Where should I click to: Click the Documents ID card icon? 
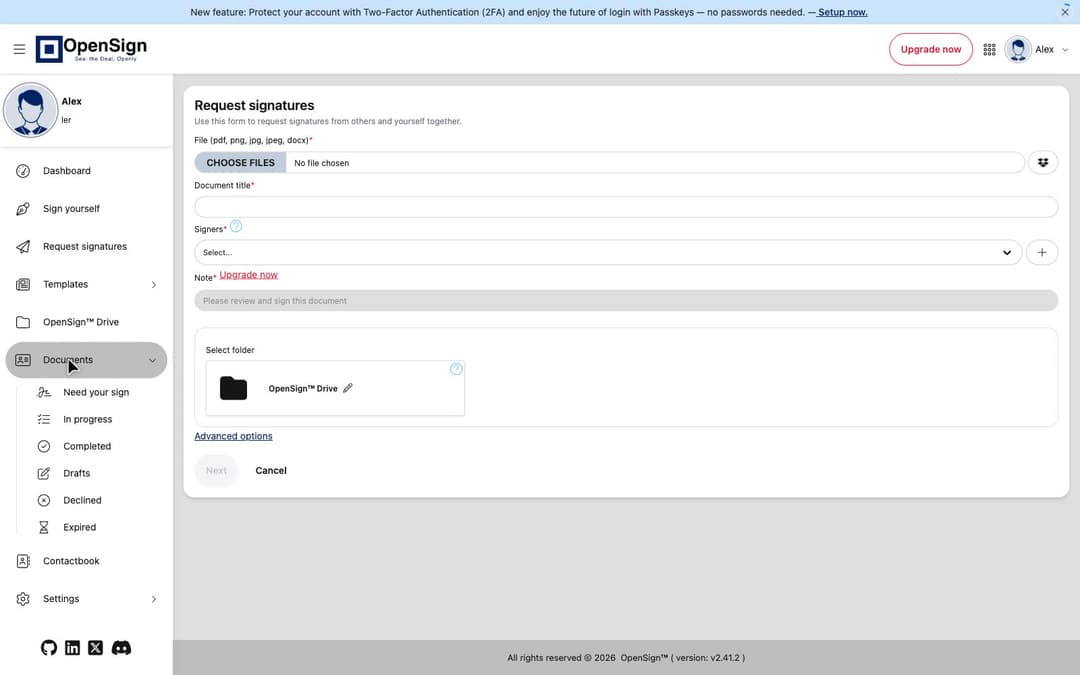23,360
